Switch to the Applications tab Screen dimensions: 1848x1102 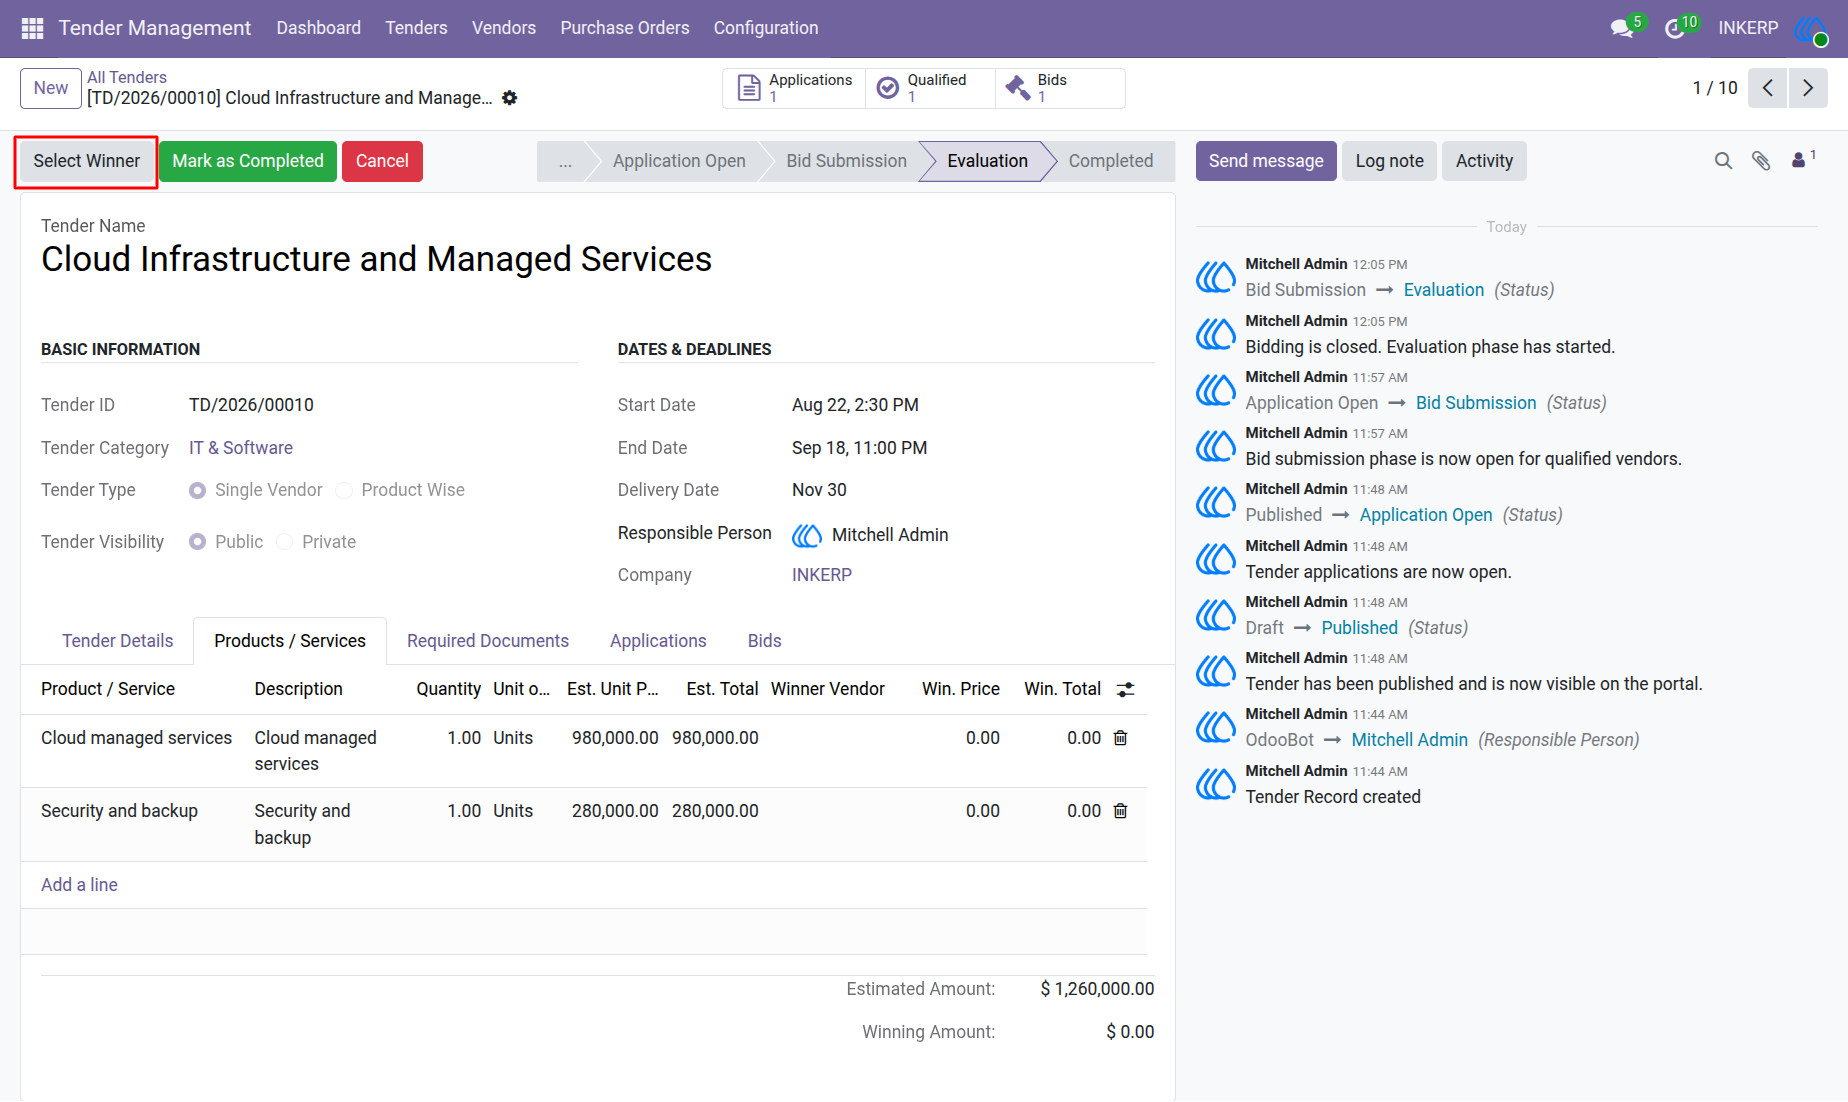click(x=658, y=641)
